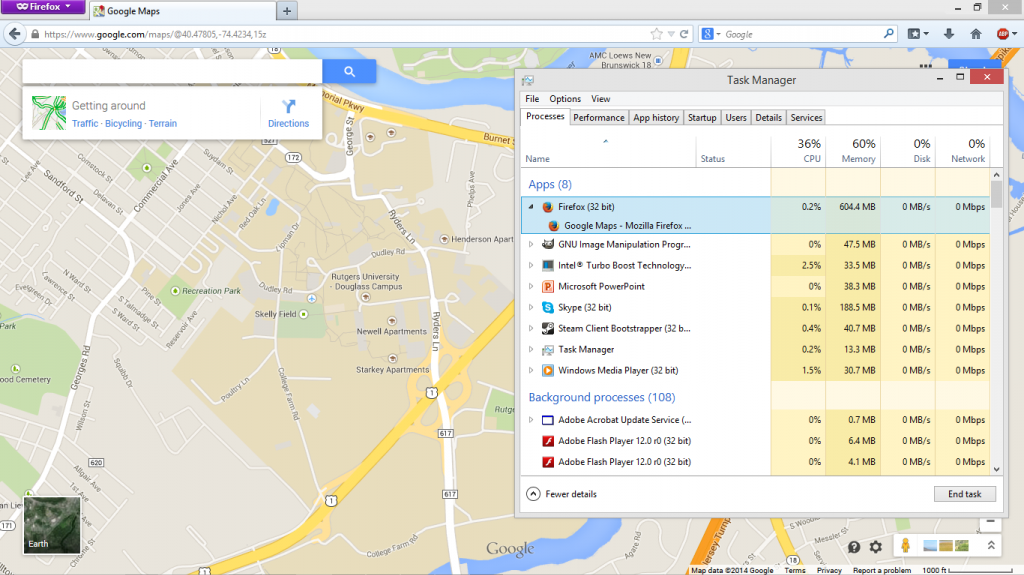The height and width of the screenshot is (575, 1024).
Task: Open the Terms link on the map footer
Action: pos(795,570)
